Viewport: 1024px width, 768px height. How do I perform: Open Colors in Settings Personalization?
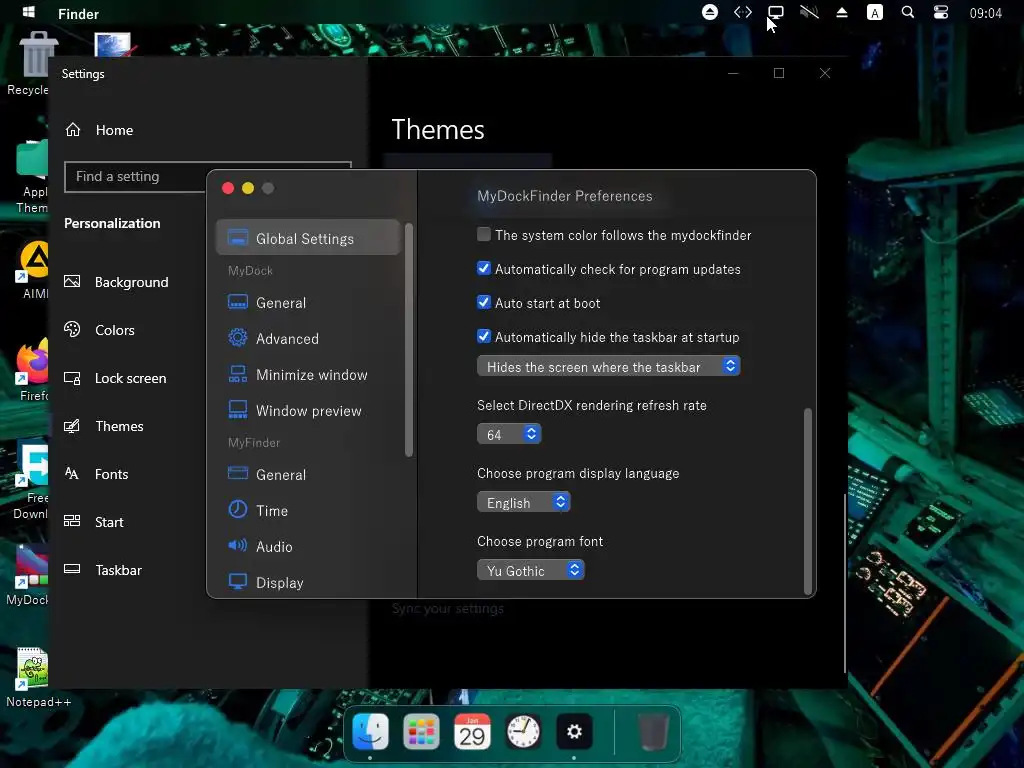[114, 330]
